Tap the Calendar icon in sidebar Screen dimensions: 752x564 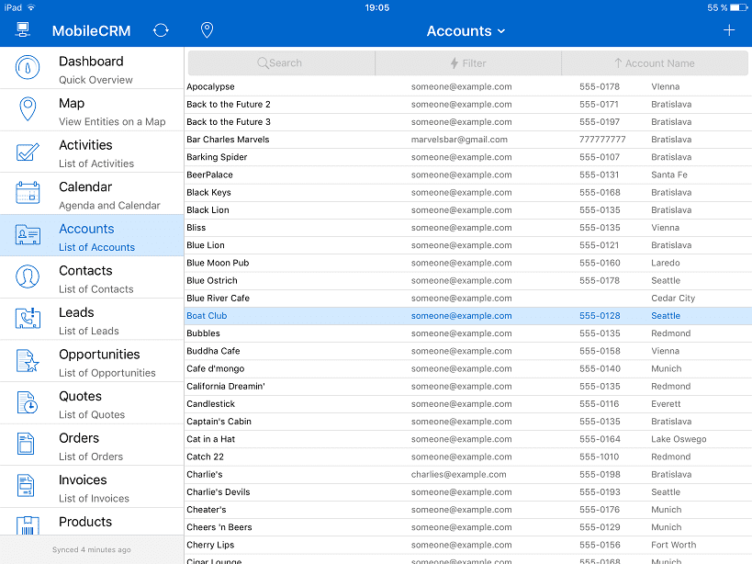[27, 194]
